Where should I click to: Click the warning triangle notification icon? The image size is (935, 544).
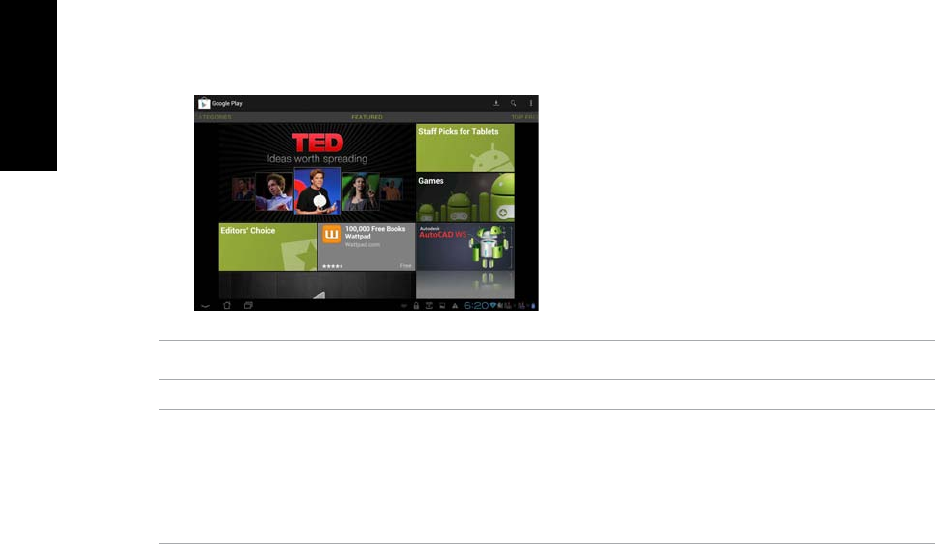click(455, 305)
